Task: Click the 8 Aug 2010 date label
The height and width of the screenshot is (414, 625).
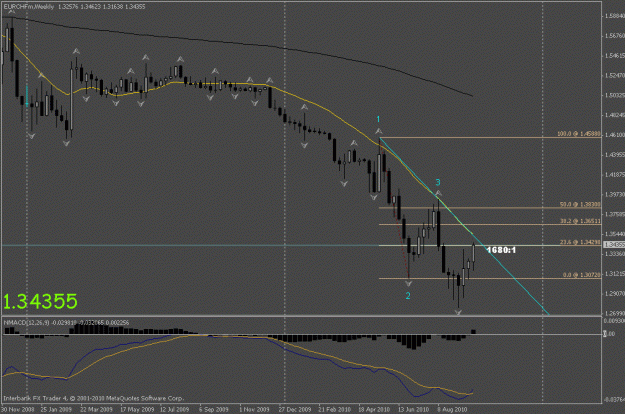Action: click(x=452, y=409)
